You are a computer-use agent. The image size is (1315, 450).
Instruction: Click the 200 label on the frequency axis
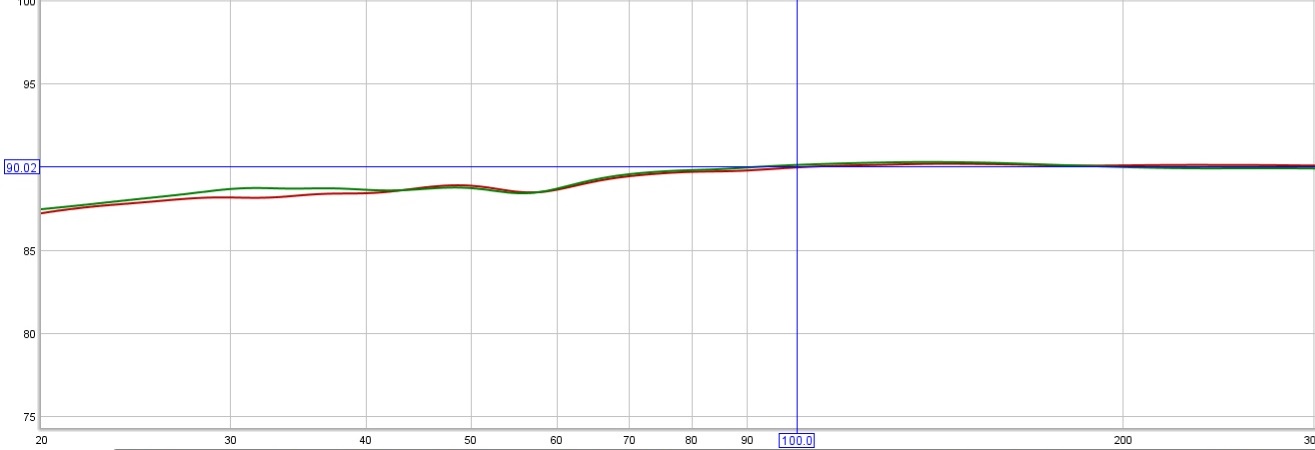pos(1123,440)
